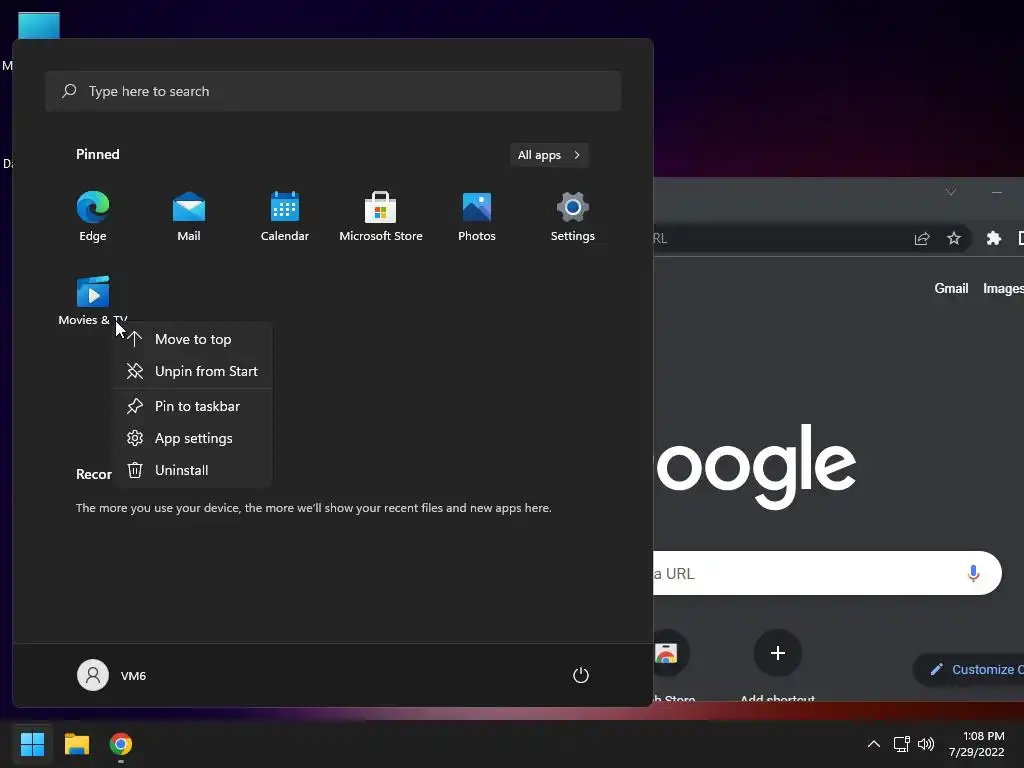Viewport: 1024px width, 768px height.
Task: Switch to Chrome from the taskbar
Action: pyautogui.click(x=121, y=744)
